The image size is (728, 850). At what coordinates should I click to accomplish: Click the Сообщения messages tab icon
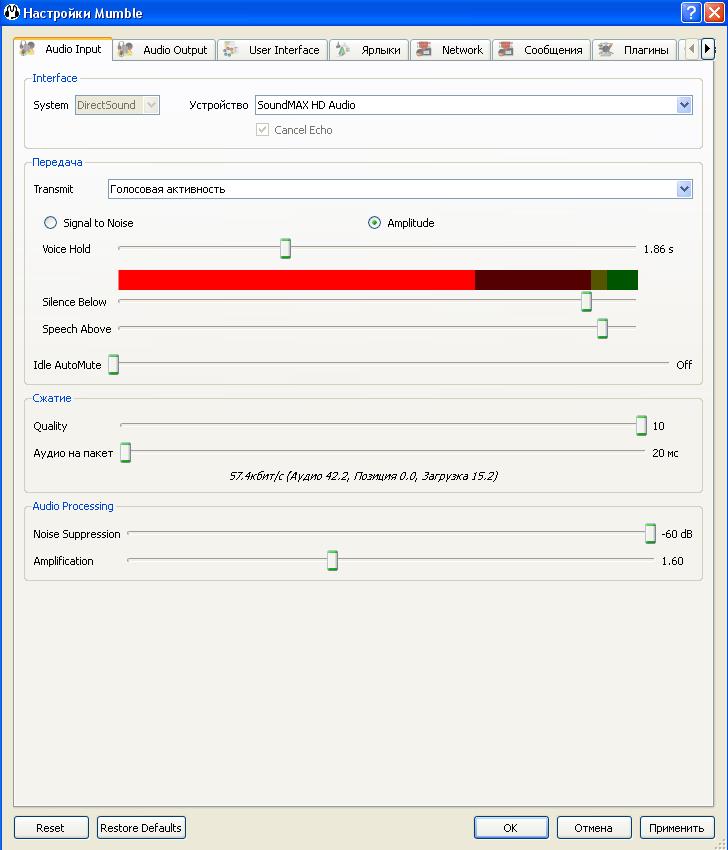coord(506,50)
